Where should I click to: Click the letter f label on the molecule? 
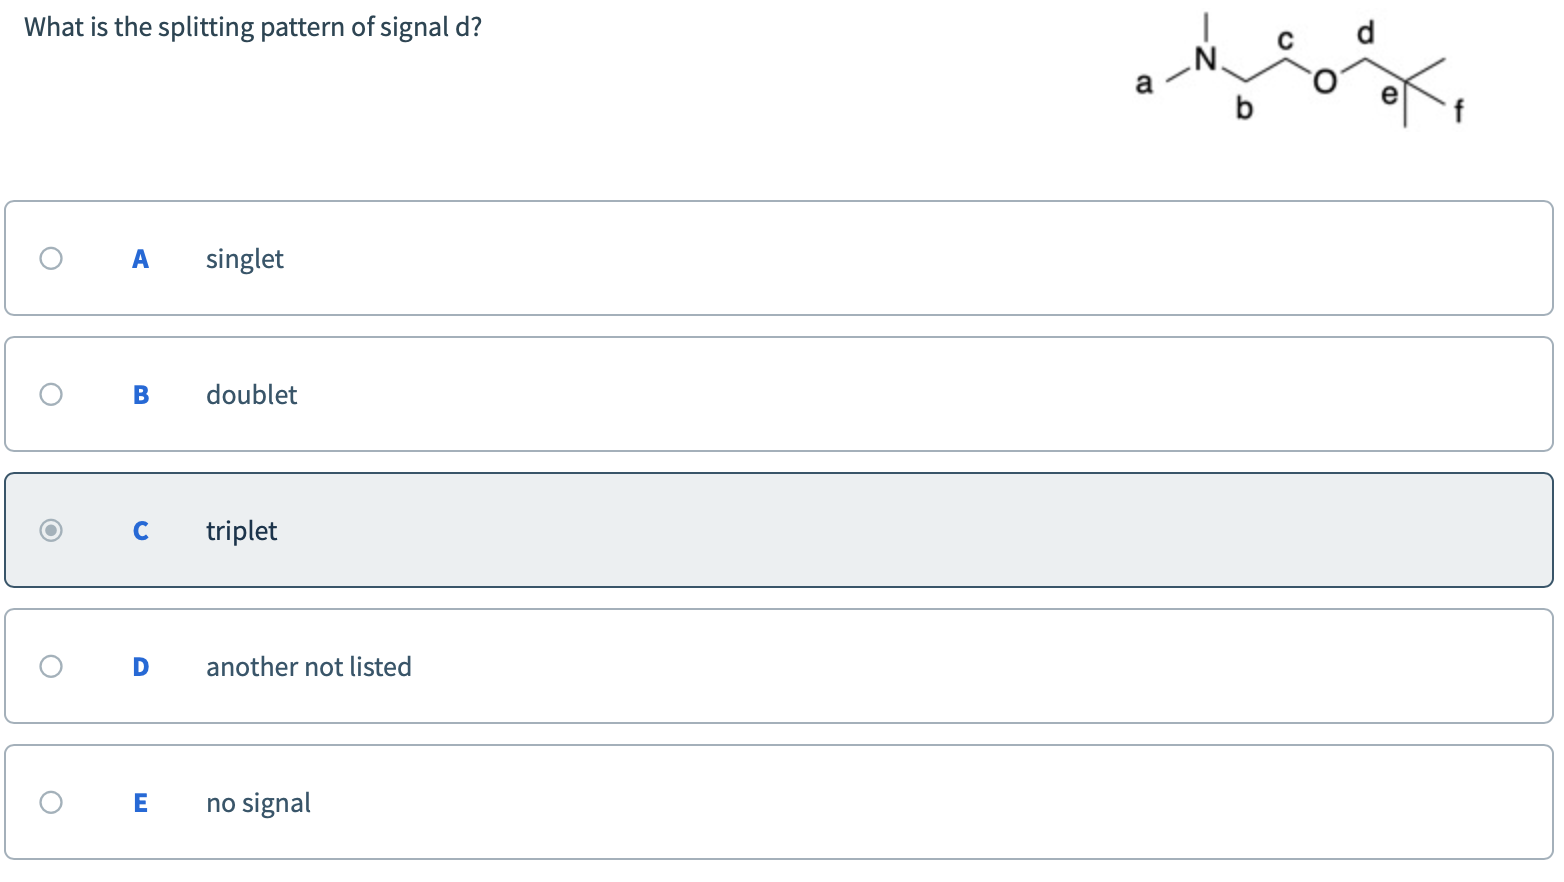click(x=1458, y=110)
